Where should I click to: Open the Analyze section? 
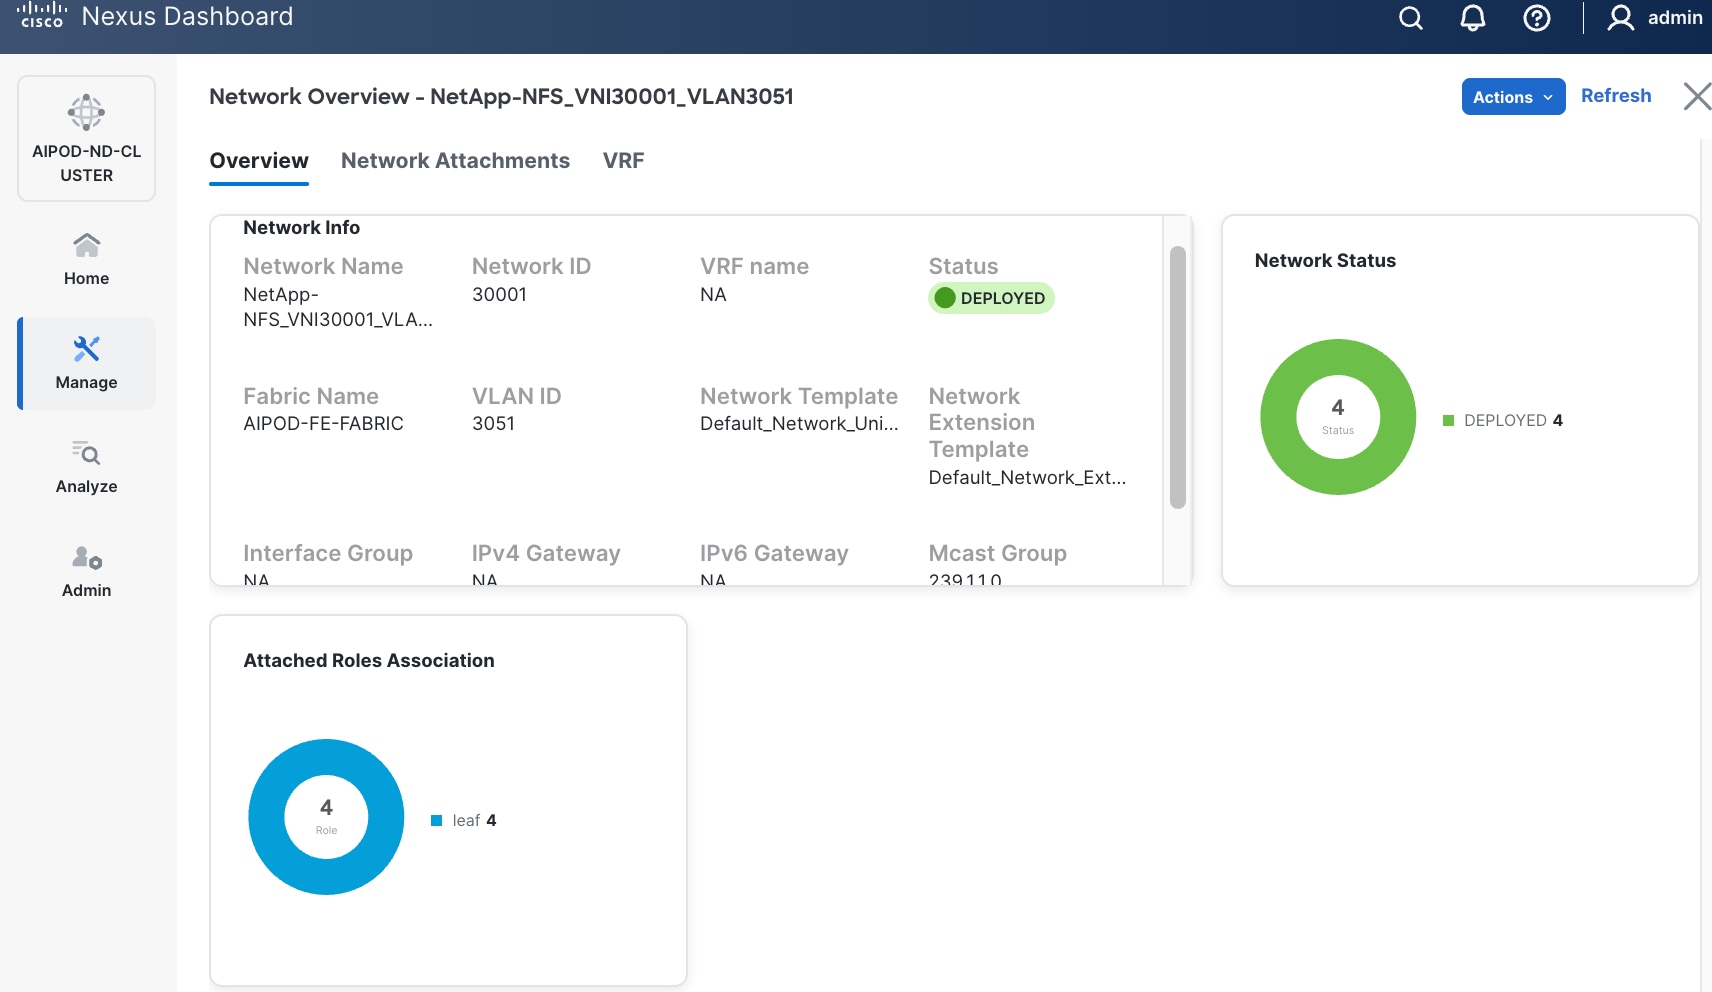tap(87, 467)
